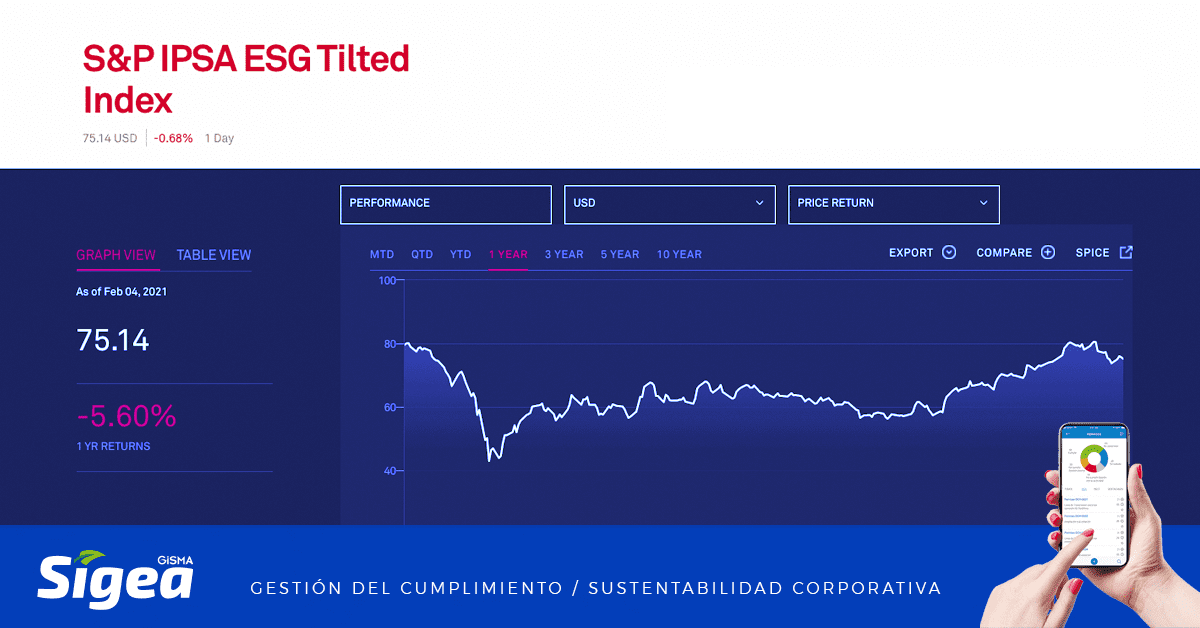Switch time range to MTD

[x=381, y=254]
